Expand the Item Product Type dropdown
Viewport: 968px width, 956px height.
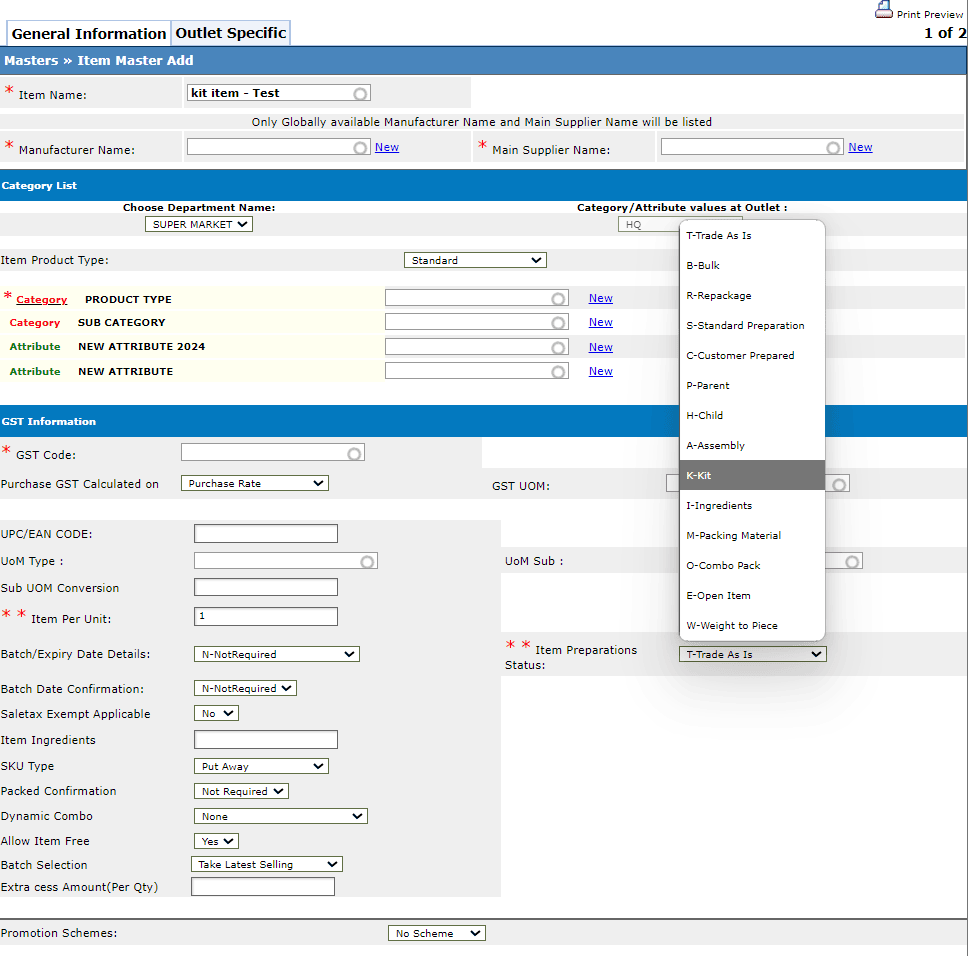coord(475,260)
